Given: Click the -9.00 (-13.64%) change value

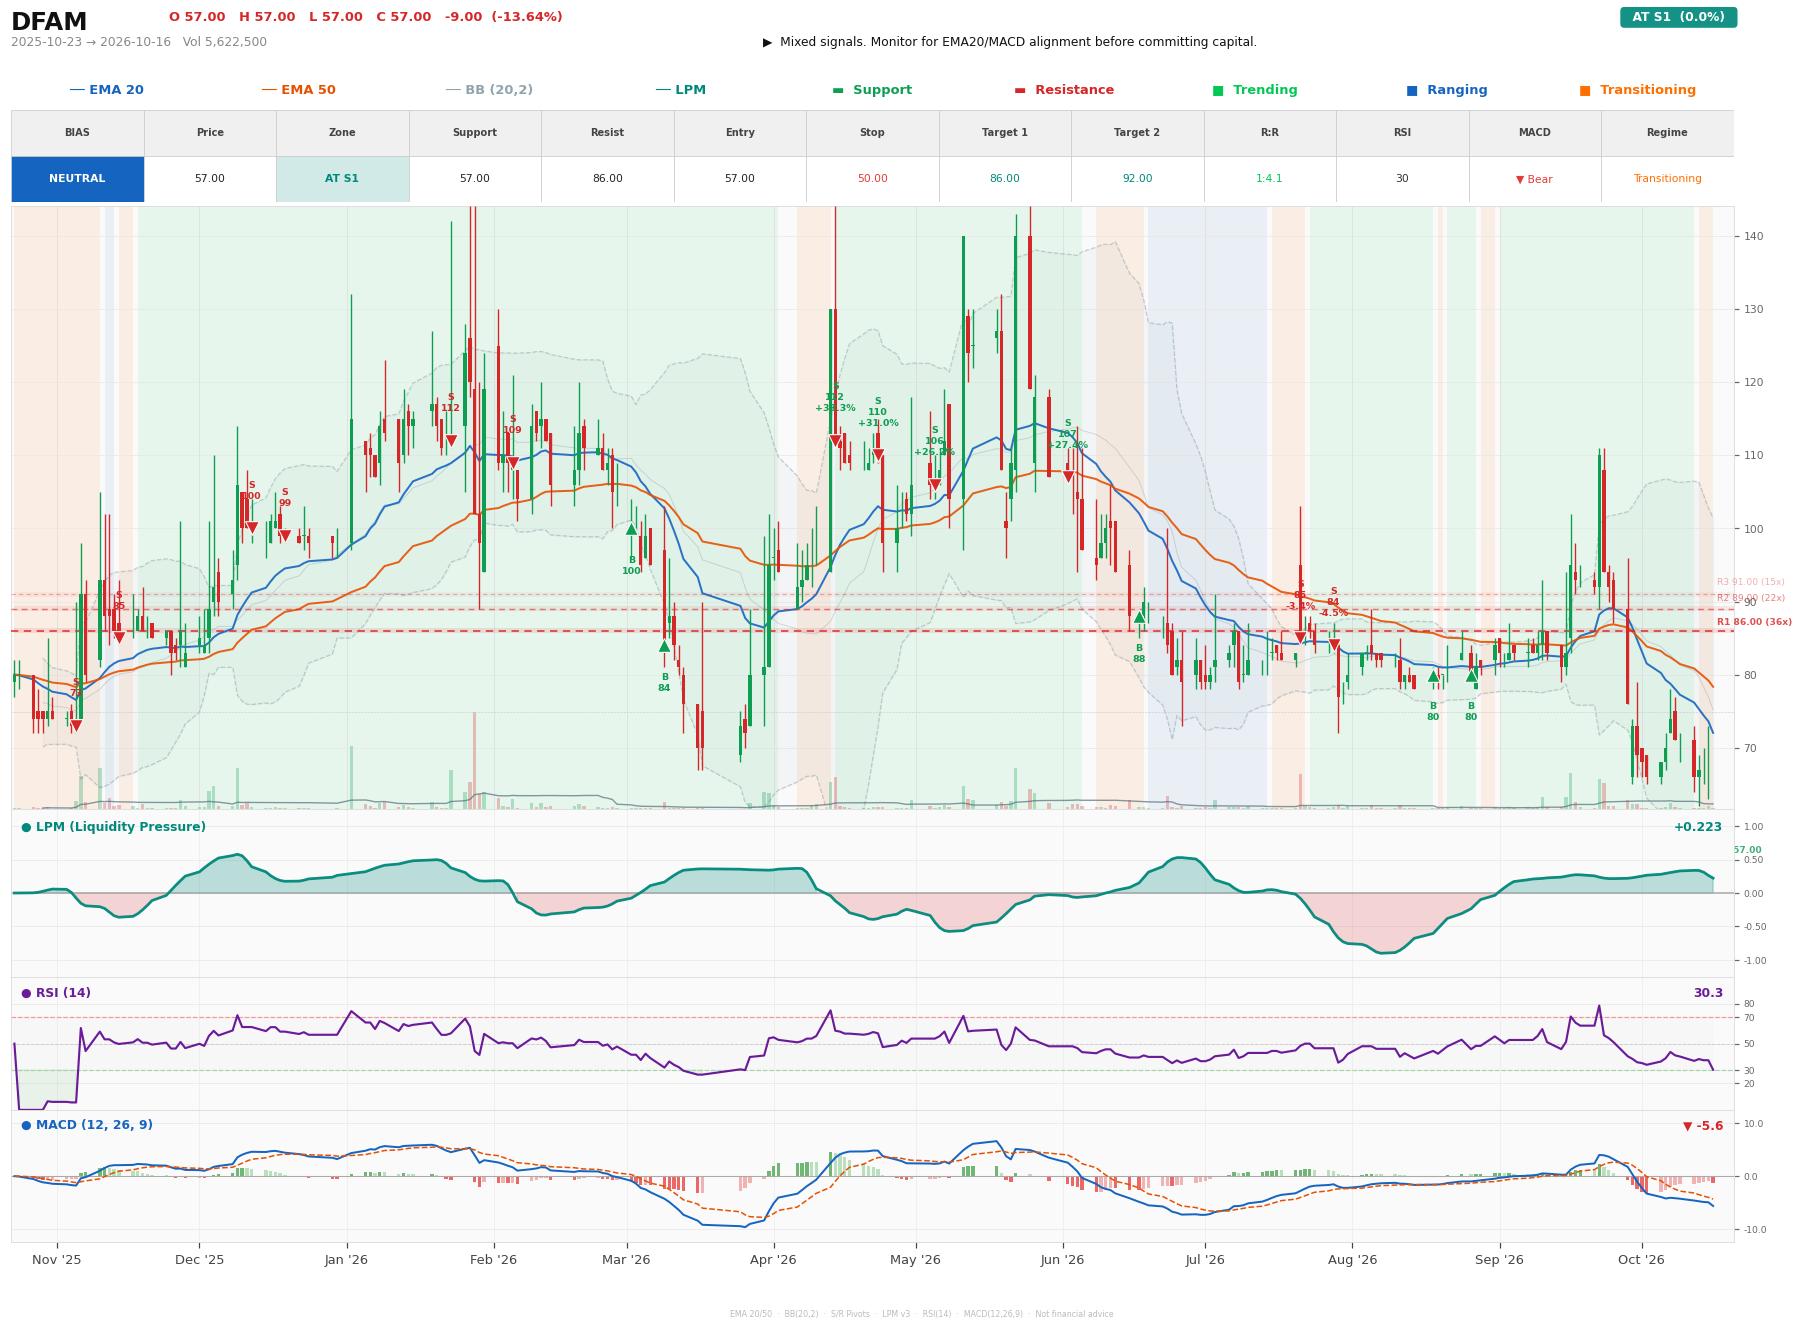Looking at the screenshot, I should (x=504, y=17).
